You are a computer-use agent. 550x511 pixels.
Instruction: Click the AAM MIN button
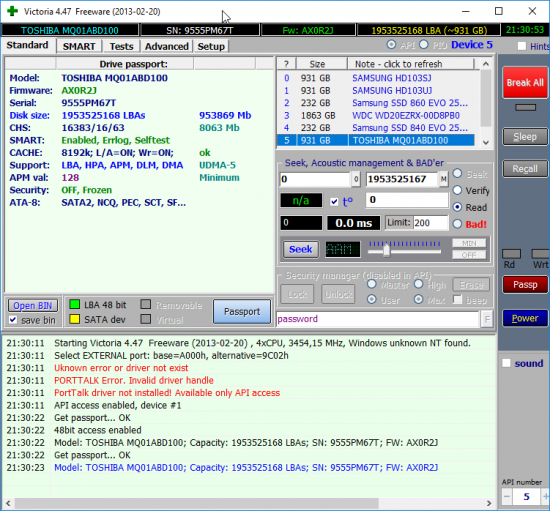tap(469, 243)
